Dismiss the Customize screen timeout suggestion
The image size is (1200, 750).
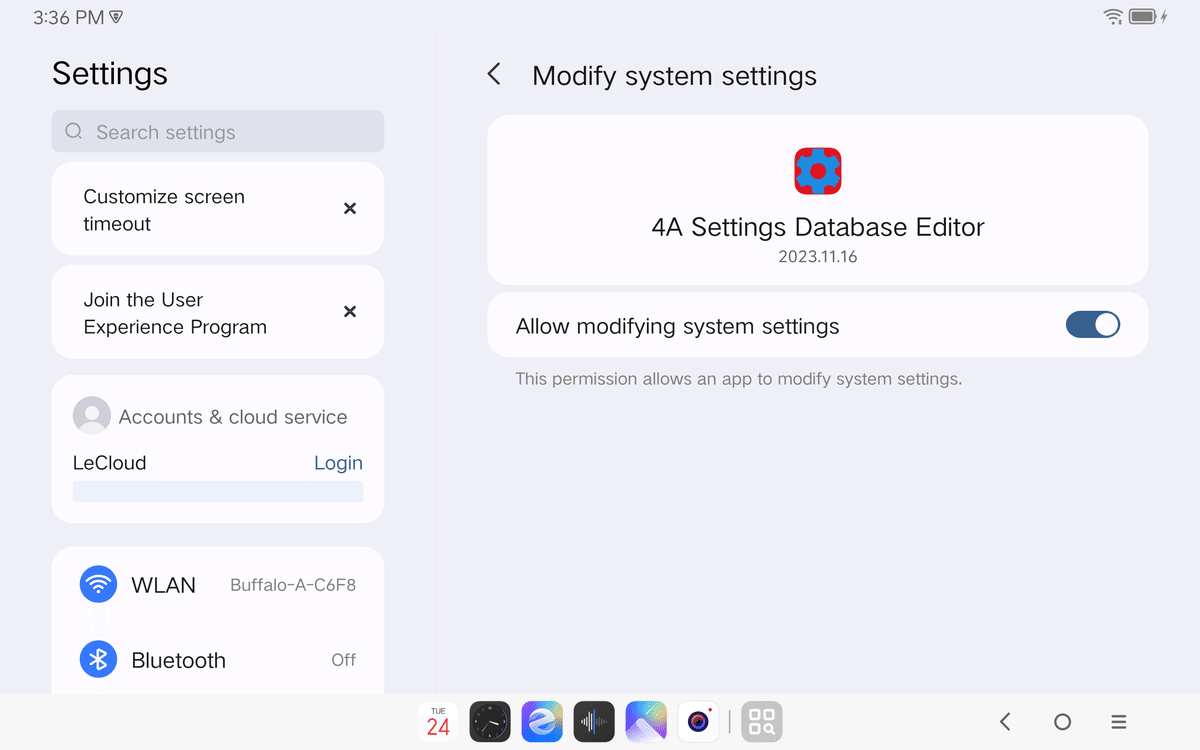(x=350, y=209)
